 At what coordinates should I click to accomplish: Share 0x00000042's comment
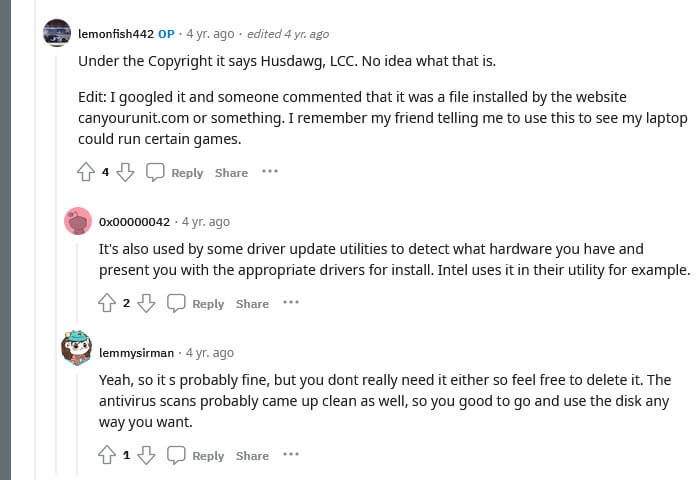[x=252, y=304]
